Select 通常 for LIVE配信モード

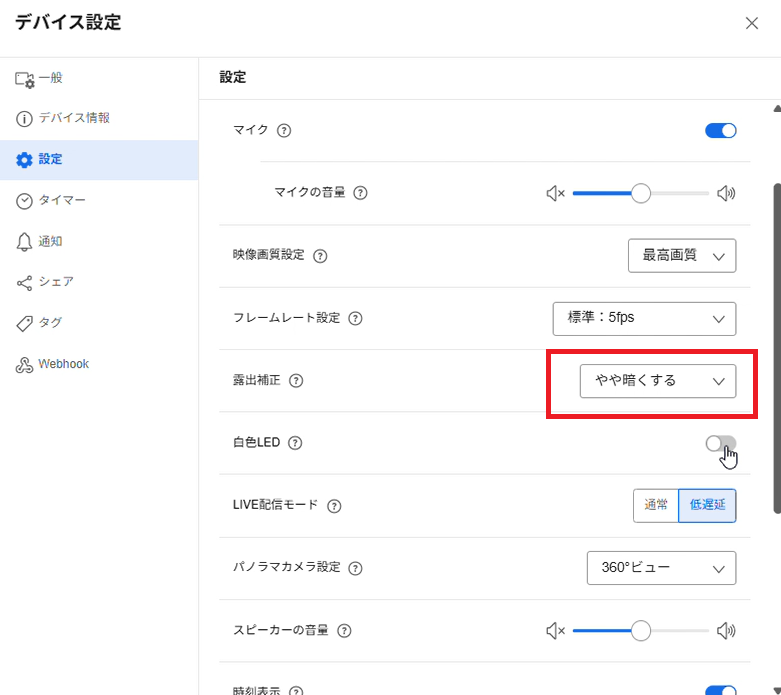point(655,505)
